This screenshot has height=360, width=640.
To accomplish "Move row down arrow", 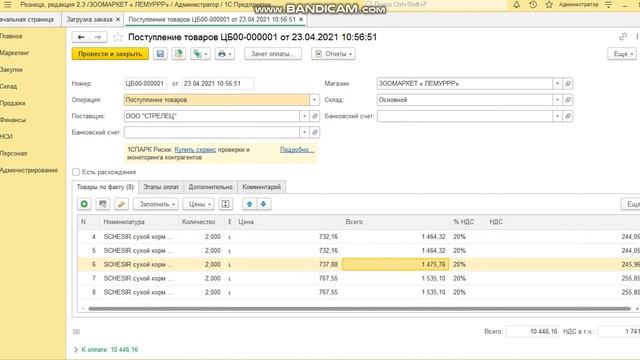I will tap(264, 204).
